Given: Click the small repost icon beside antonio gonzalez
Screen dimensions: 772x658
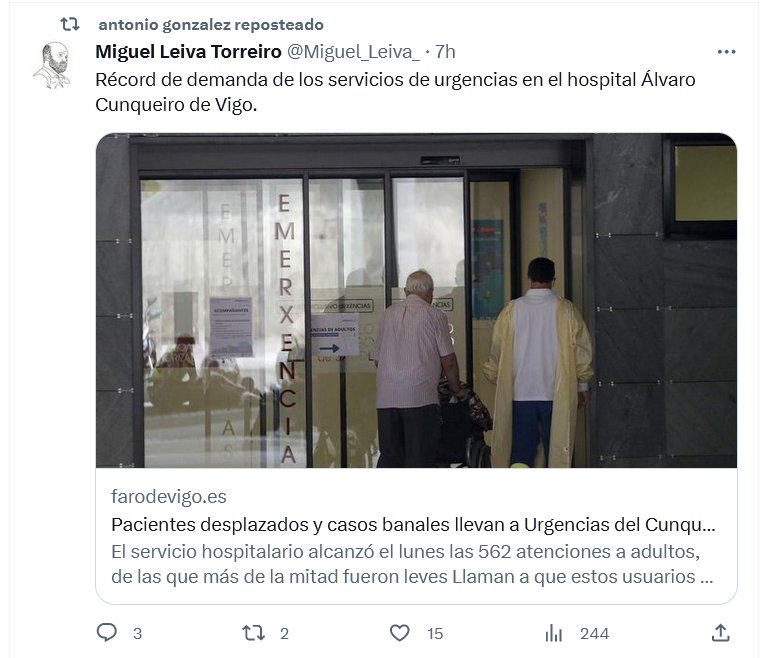Looking at the screenshot, I should (x=69, y=24).
